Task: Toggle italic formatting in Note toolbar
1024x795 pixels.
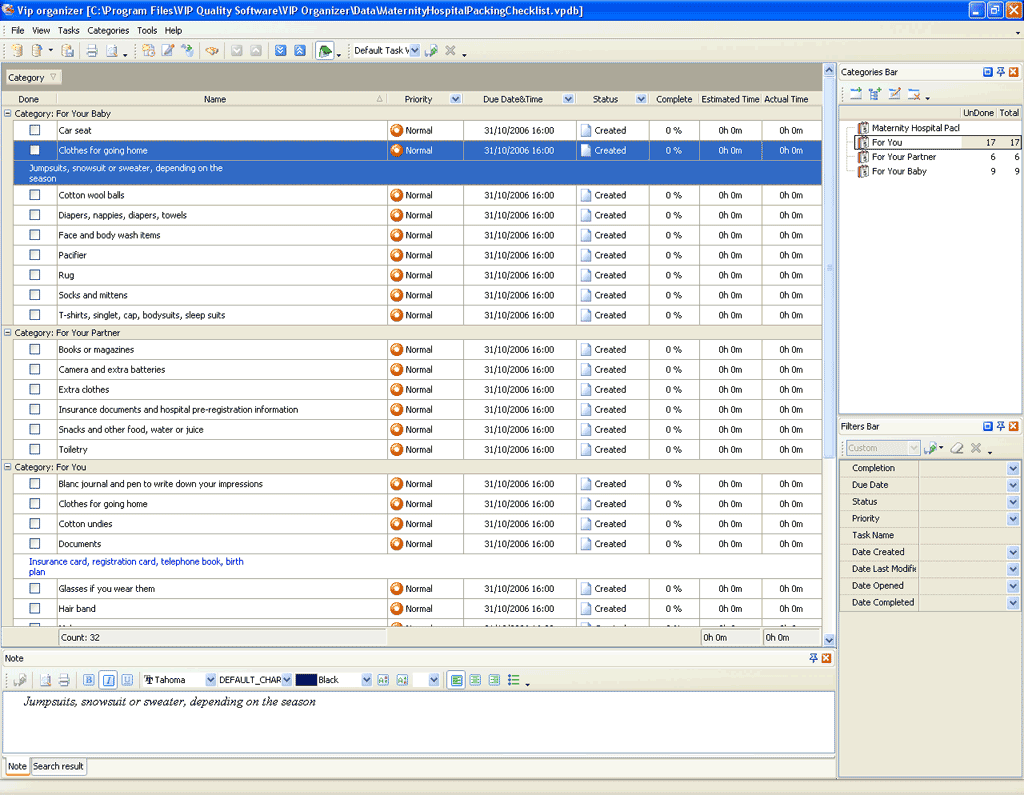Action: (x=108, y=680)
